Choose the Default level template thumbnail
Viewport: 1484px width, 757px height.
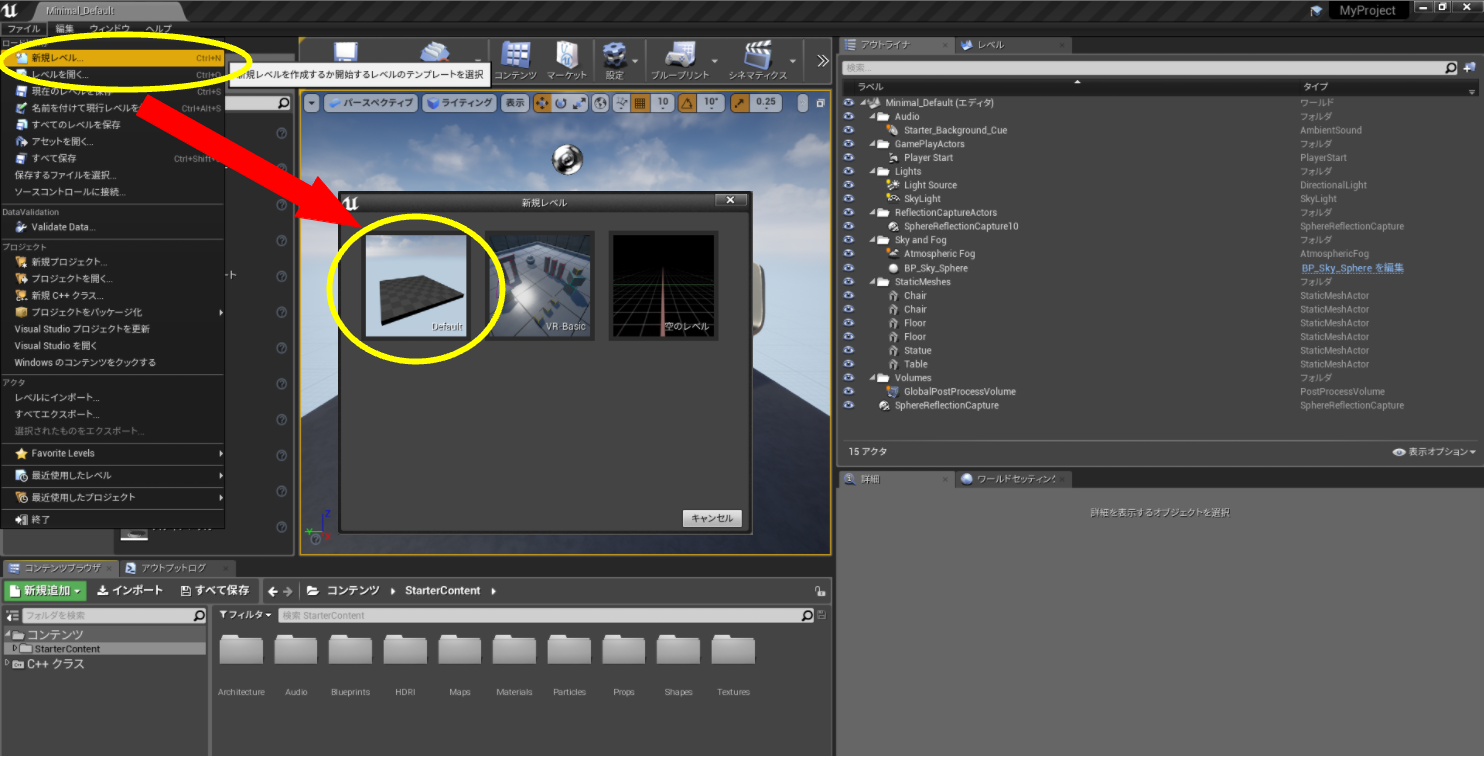pos(416,285)
